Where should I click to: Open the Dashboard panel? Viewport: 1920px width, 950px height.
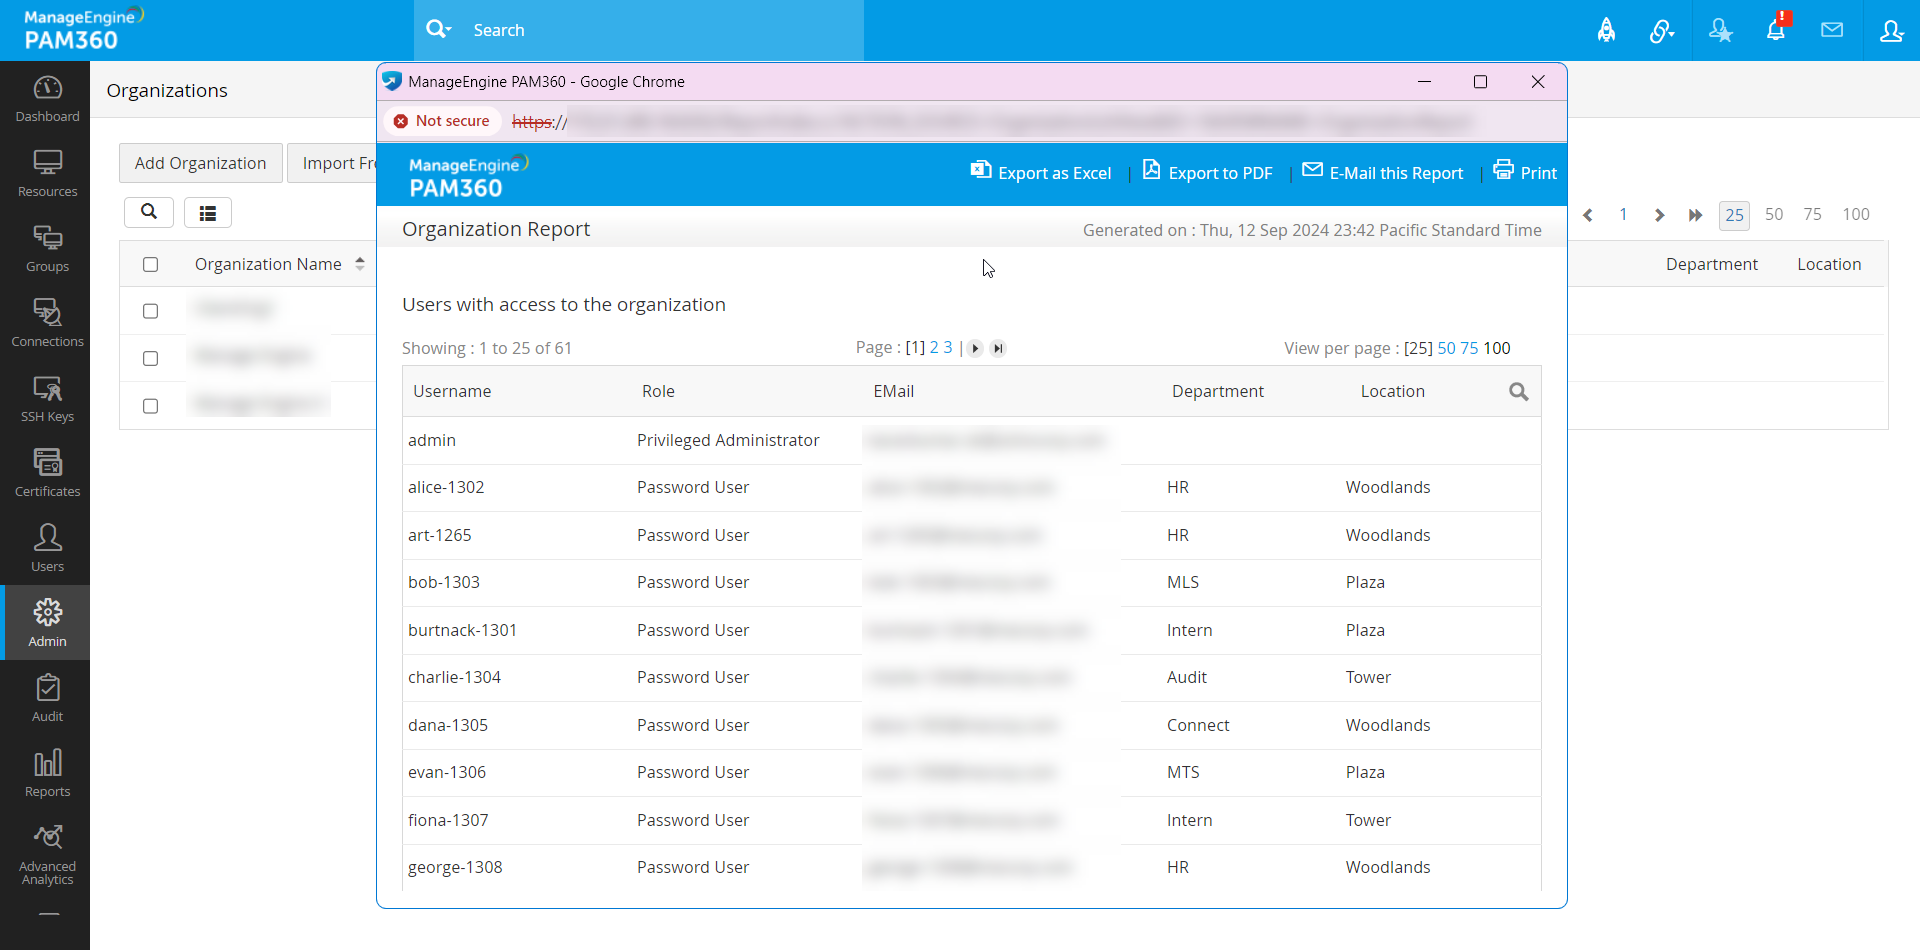[46, 97]
